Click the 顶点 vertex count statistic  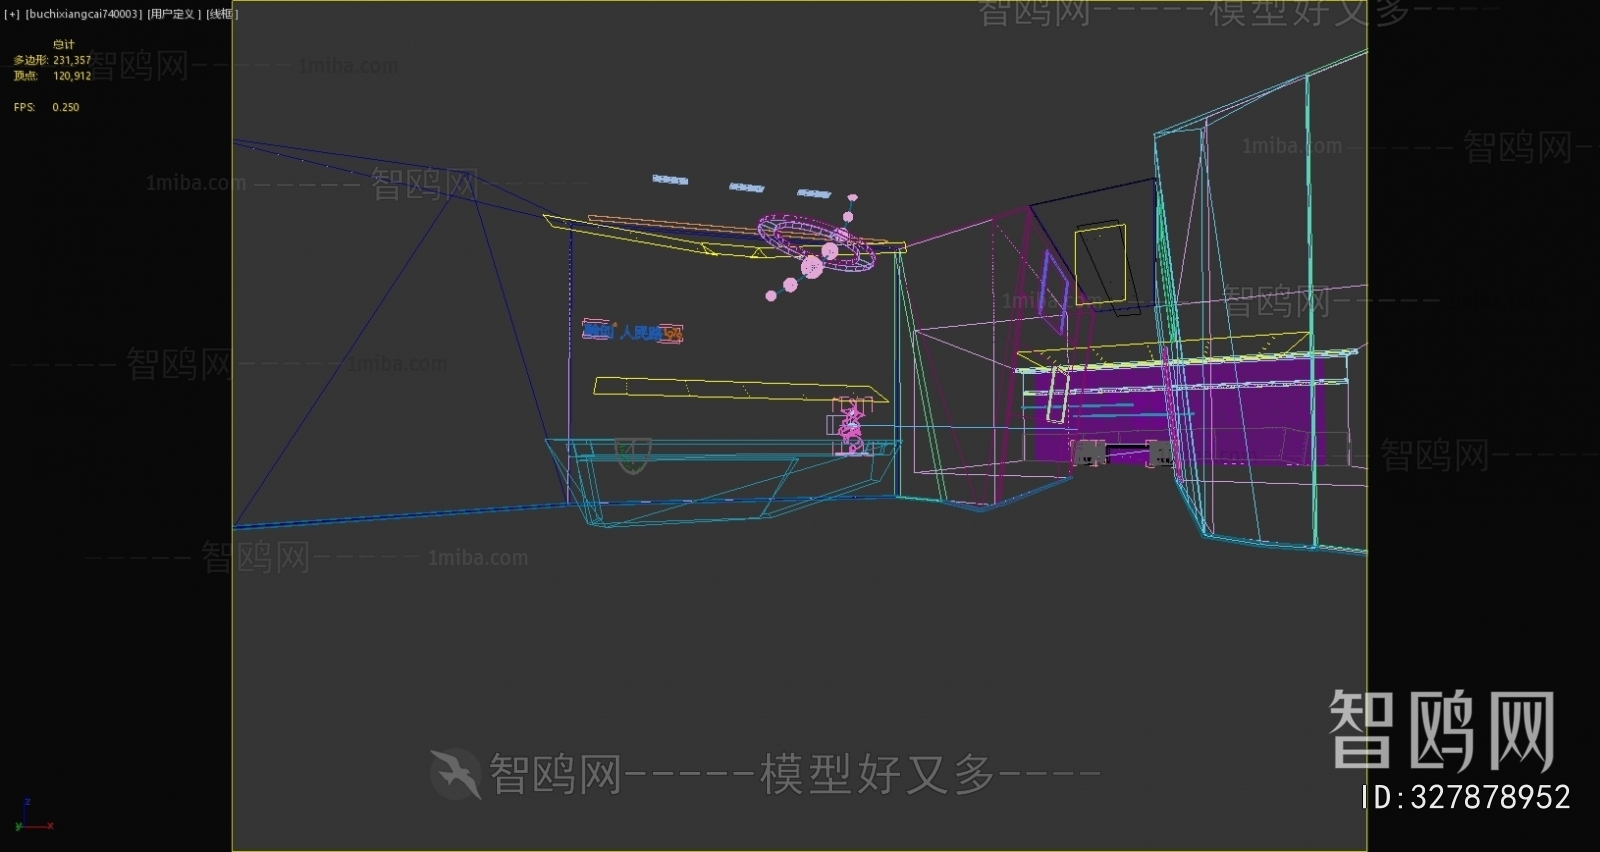click(72, 76)
